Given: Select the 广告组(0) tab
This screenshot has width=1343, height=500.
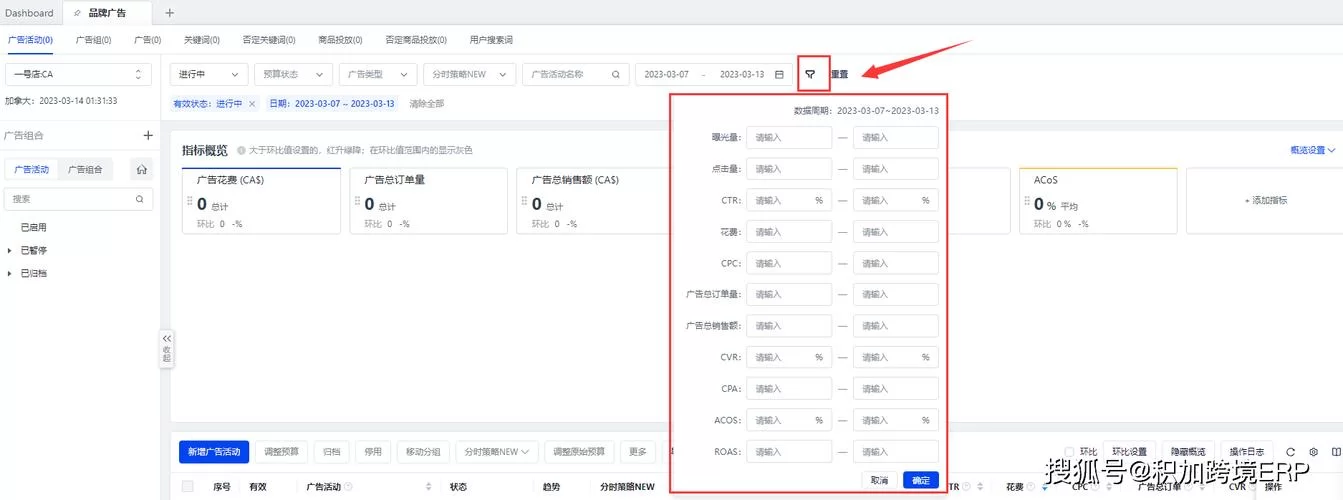Looking at the screenshot, I should 93,40.
